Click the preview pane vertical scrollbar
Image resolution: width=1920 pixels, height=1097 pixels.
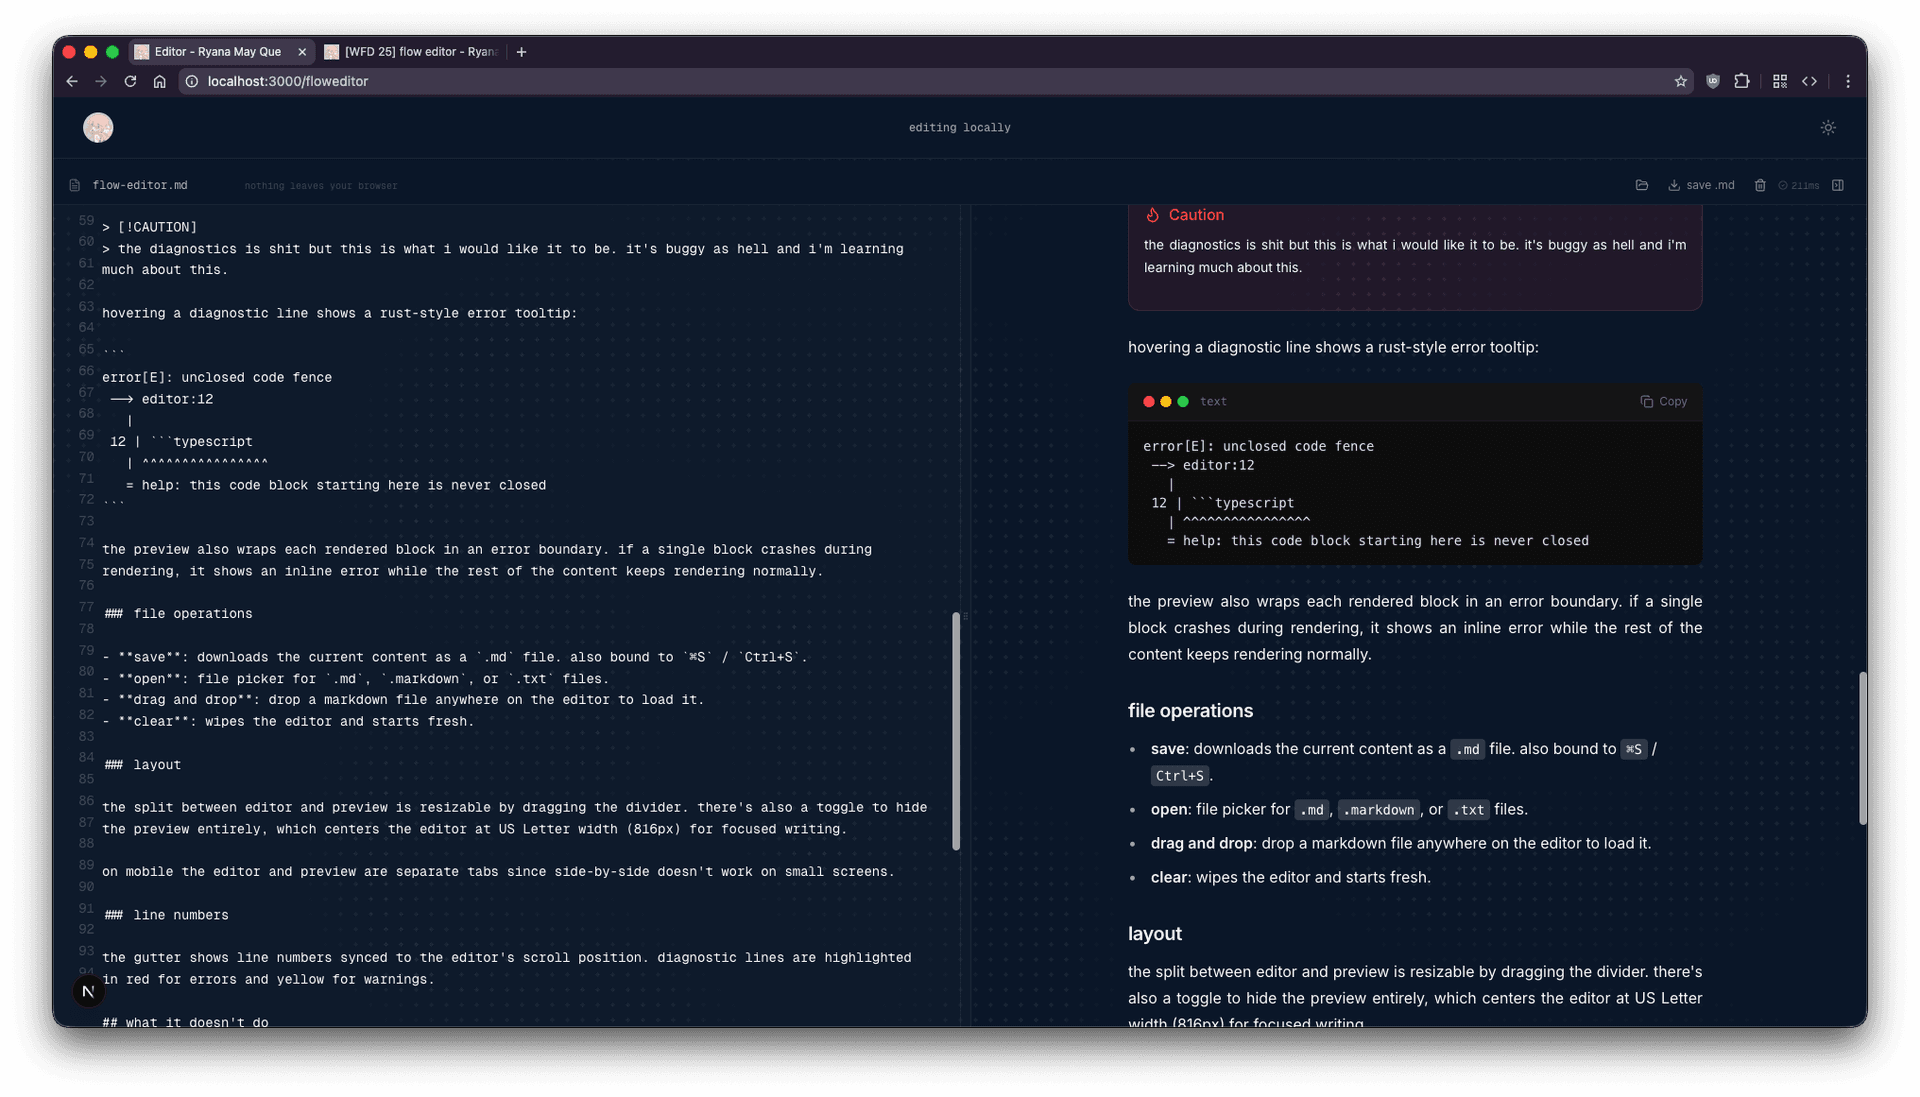coord(1862,747)
